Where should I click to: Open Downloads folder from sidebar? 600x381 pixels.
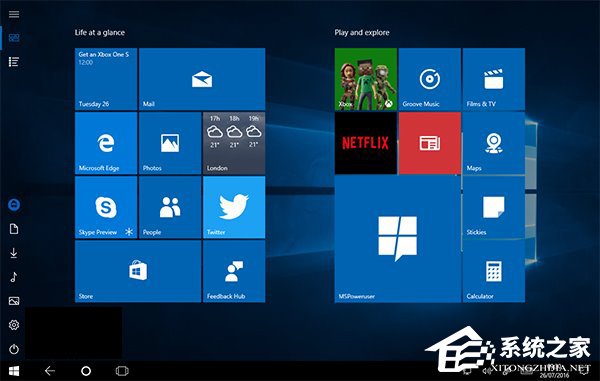pyautogui.click(x=14, y=253)
